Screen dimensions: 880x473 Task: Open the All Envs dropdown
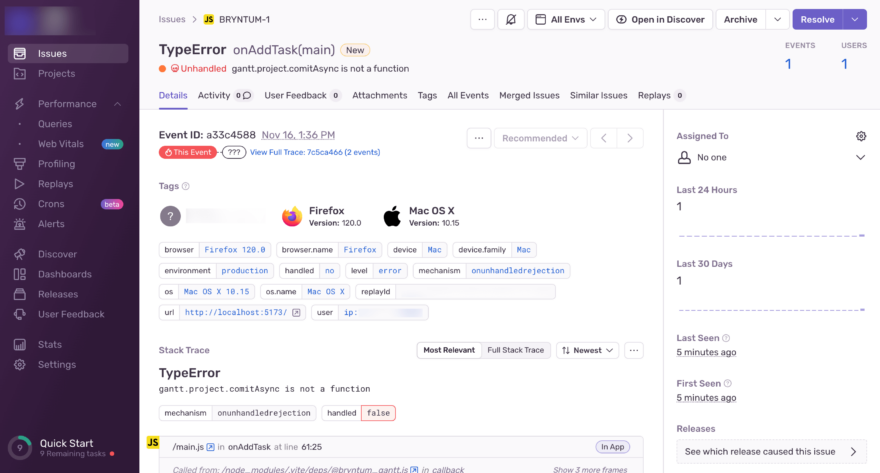[x=566, y=19]
